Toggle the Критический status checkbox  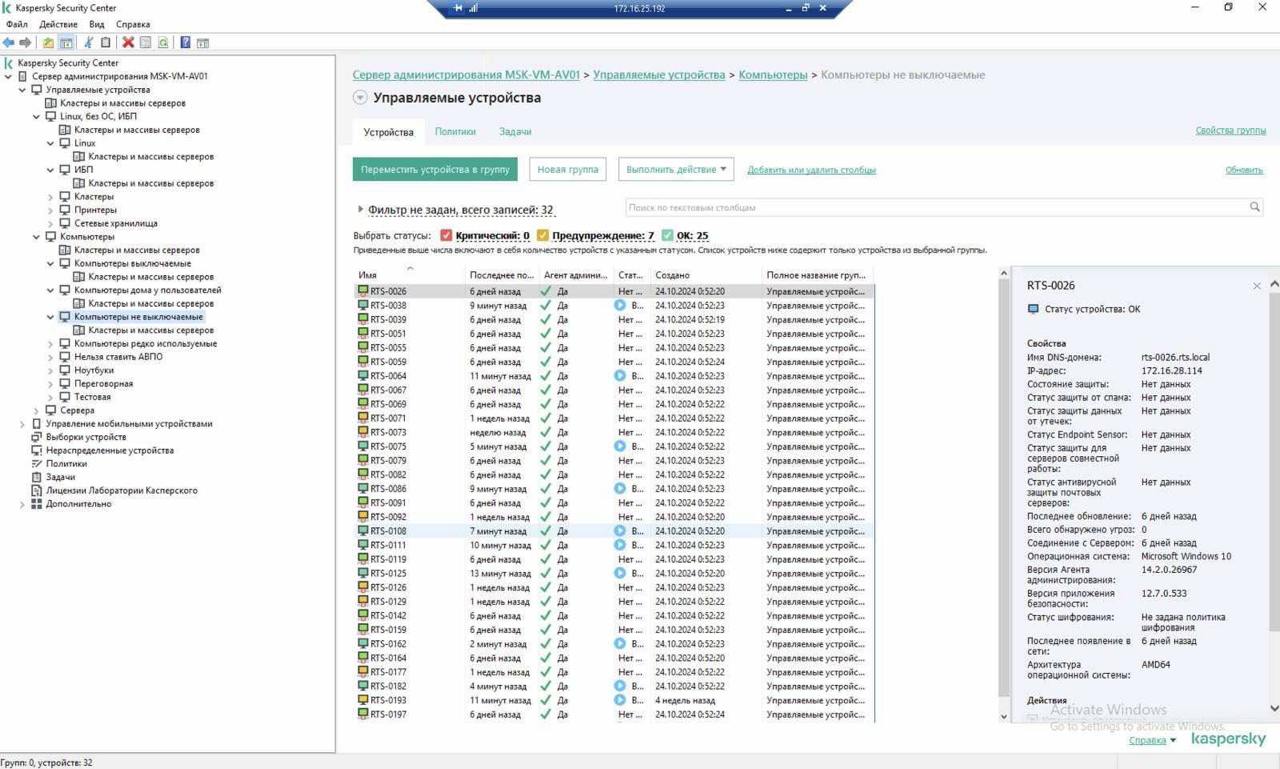coord(446,236)
